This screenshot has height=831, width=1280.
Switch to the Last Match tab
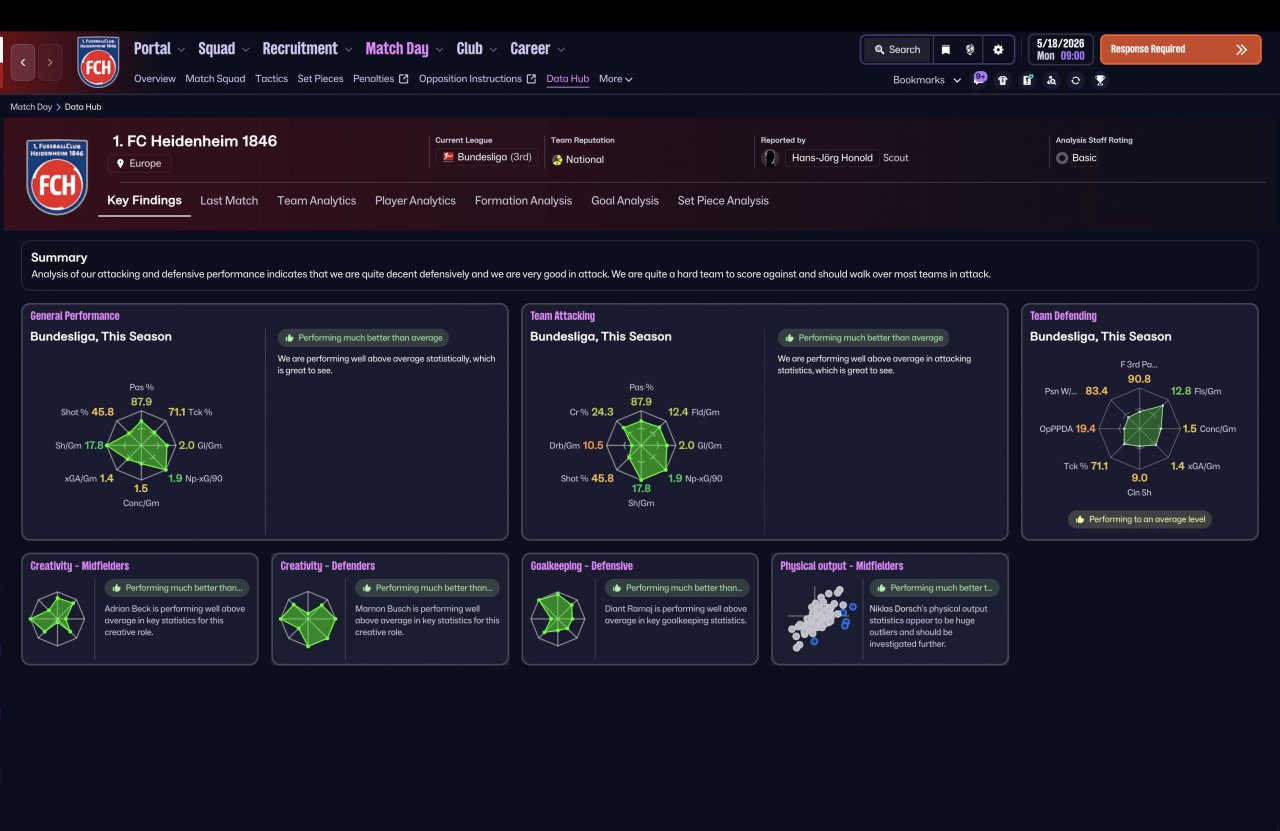(229, 201)
